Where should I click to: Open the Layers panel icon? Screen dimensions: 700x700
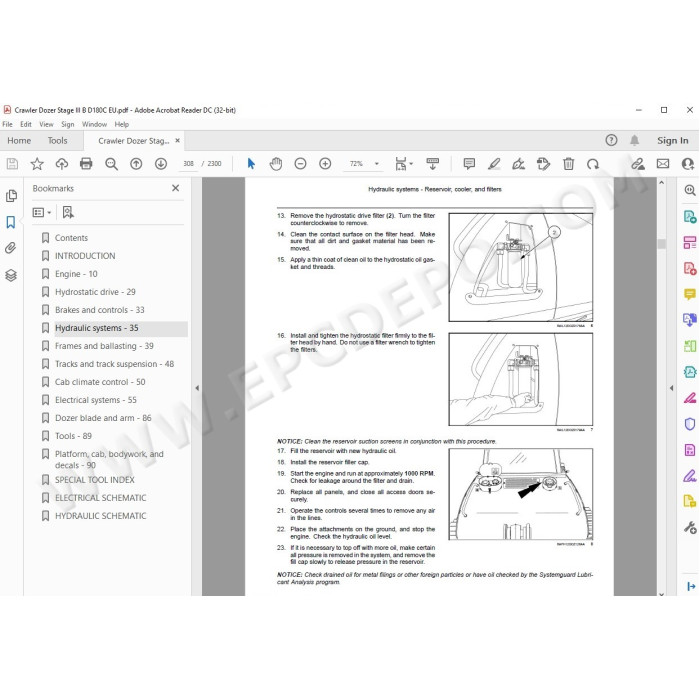pos(11,275)
